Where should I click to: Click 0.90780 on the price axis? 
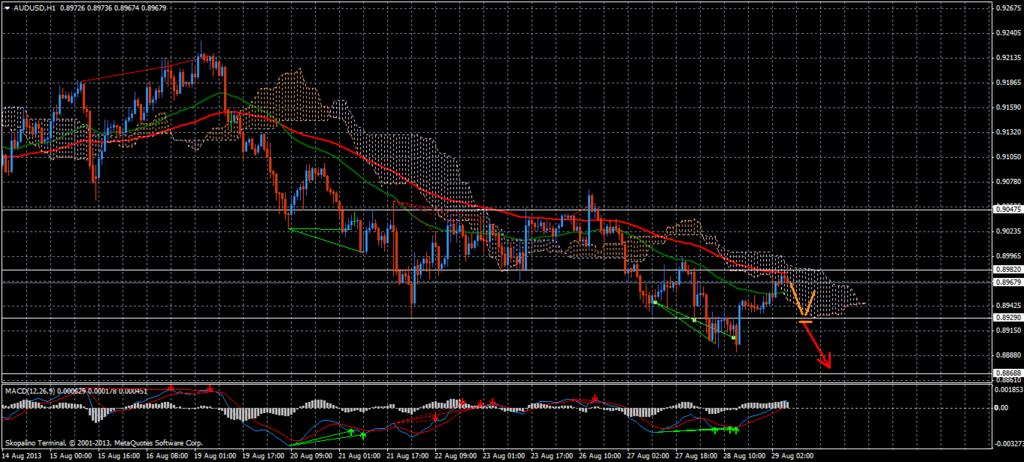pos(1007,182)
